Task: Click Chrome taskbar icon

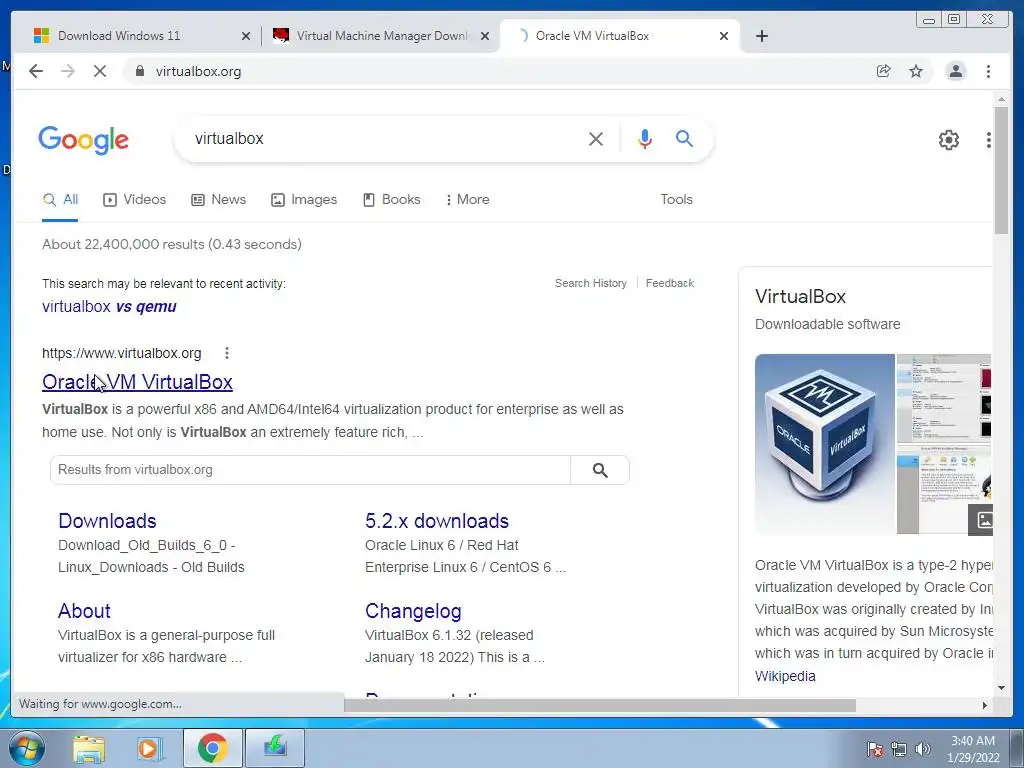Action: tap(212, 748)
